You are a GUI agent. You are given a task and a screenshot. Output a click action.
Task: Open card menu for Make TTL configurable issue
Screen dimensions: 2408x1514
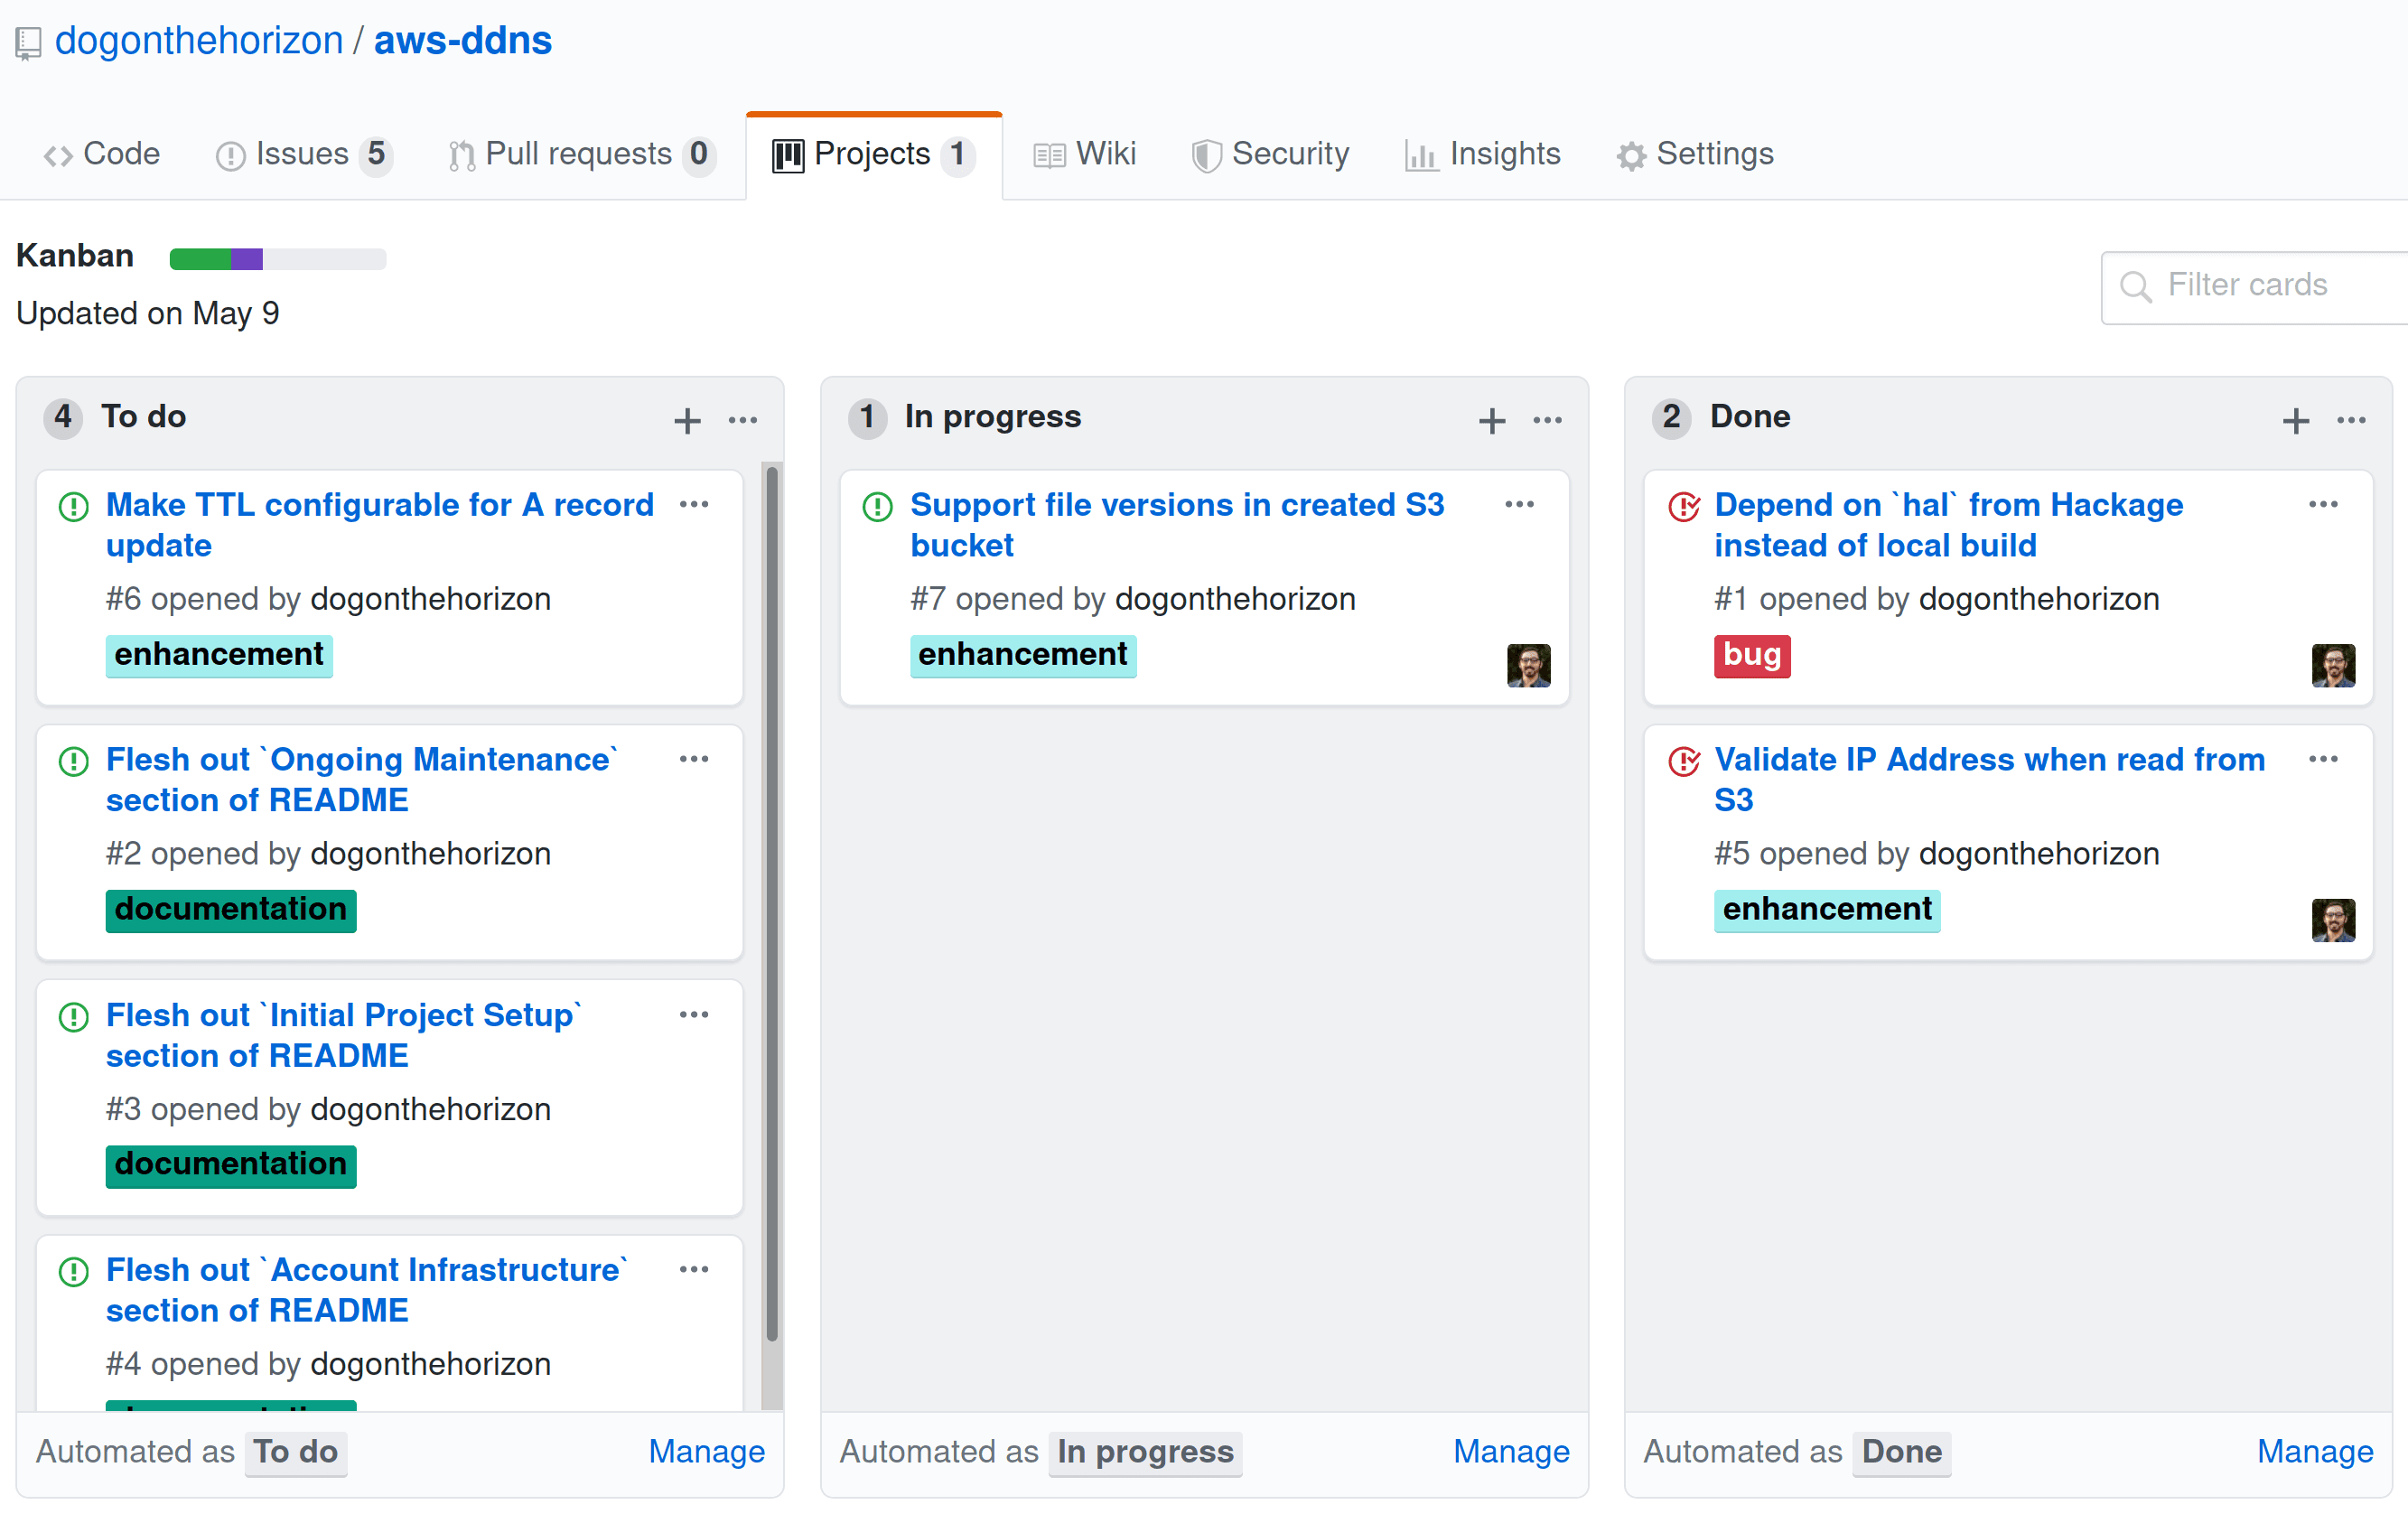pos(694,504)
